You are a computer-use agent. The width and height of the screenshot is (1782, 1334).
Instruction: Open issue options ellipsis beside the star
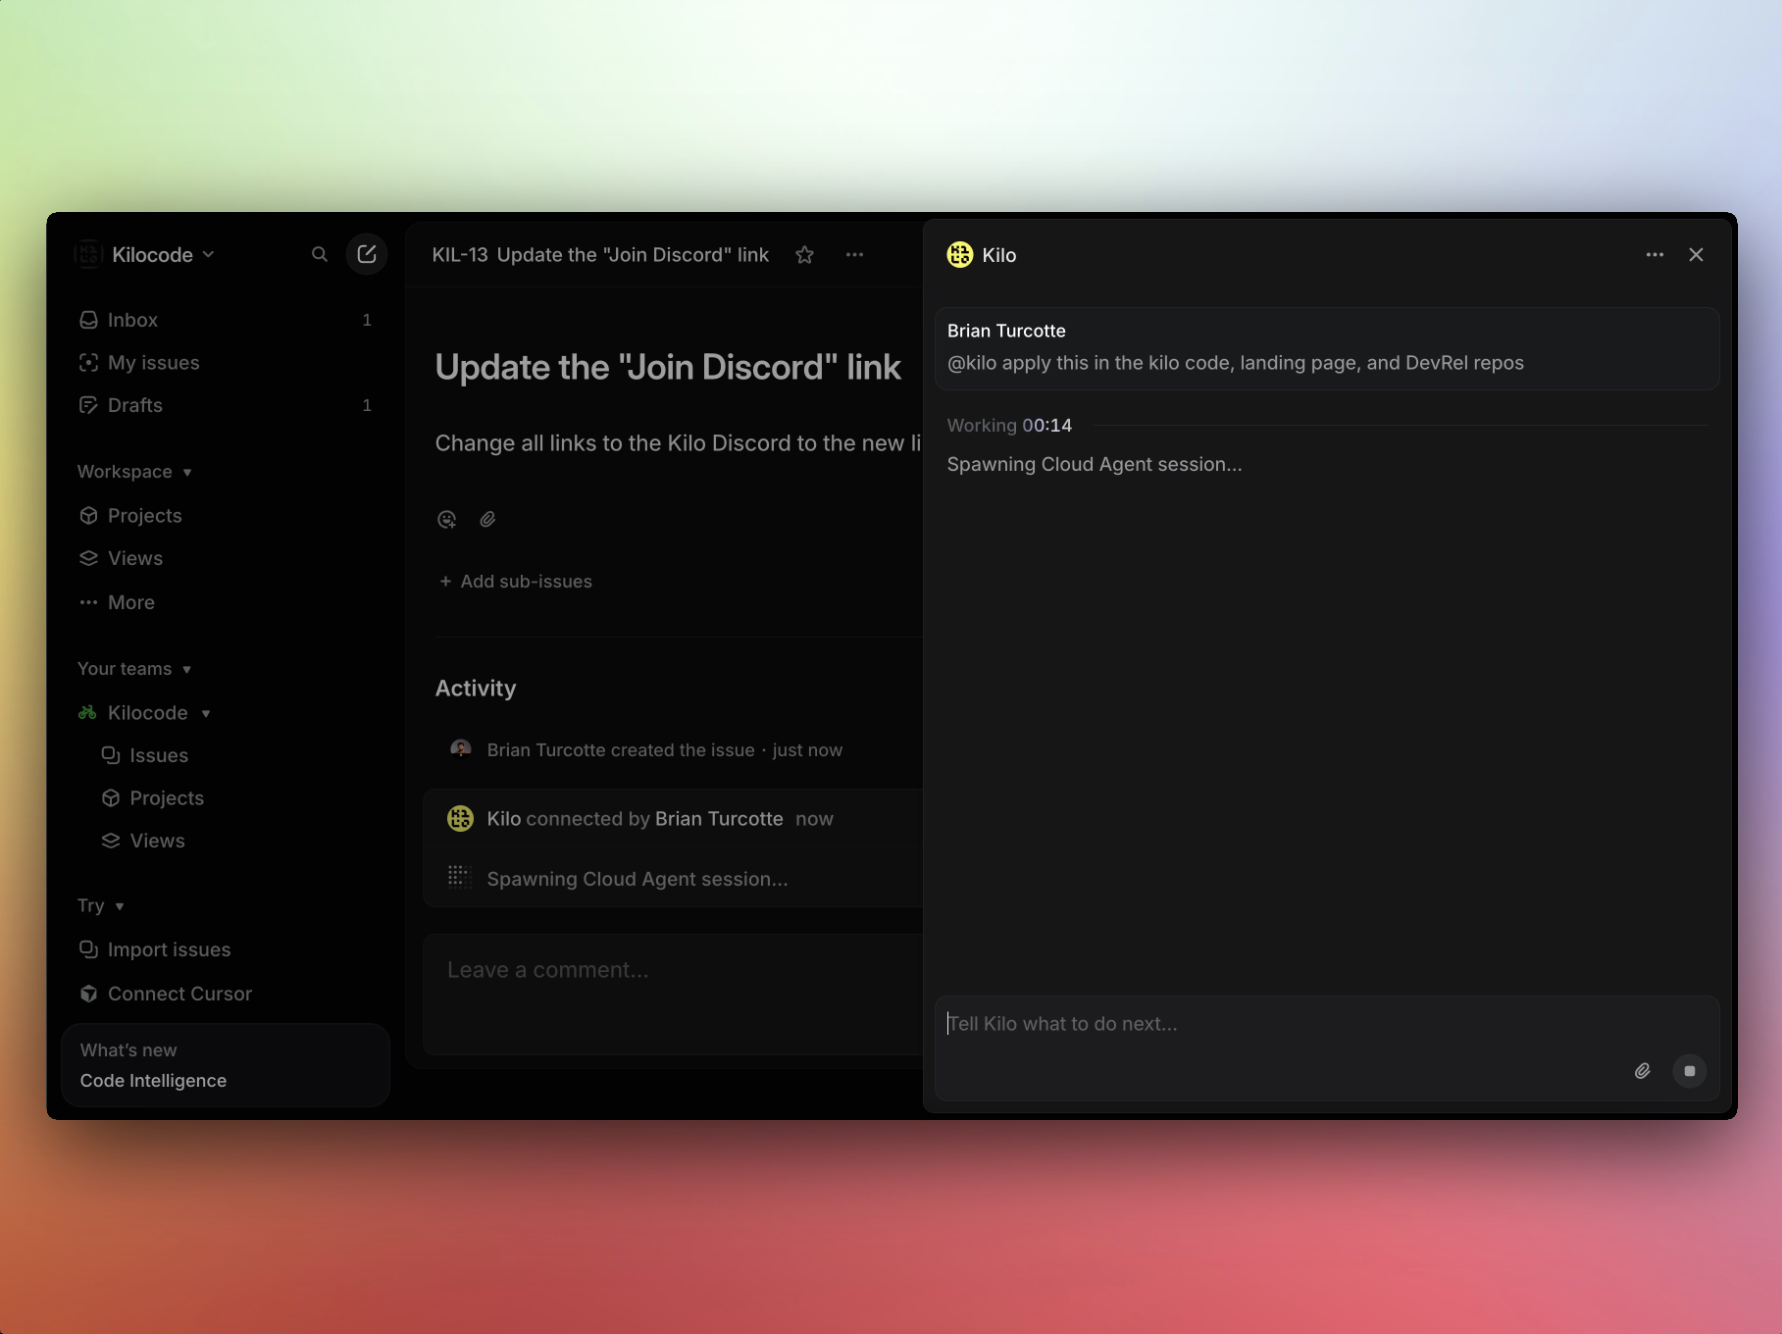pyautogui.click(x=854, y=255)
